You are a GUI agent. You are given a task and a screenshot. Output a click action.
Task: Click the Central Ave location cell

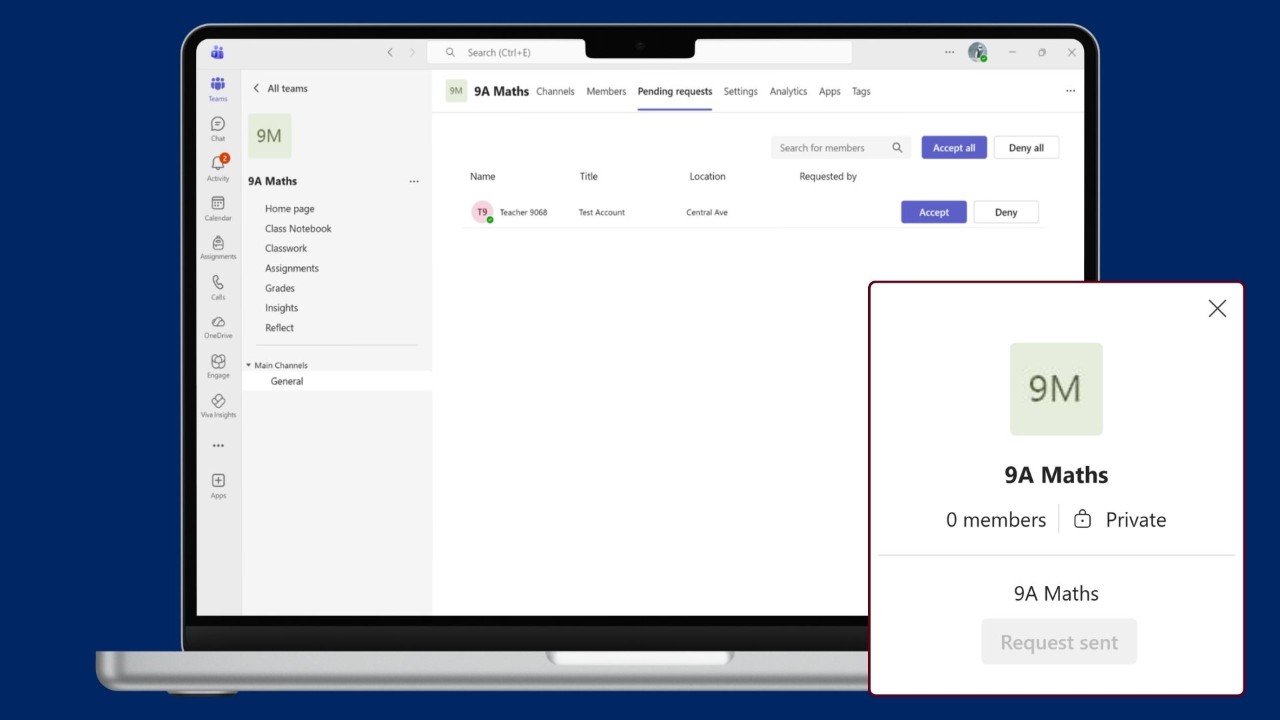click(707, 212)
